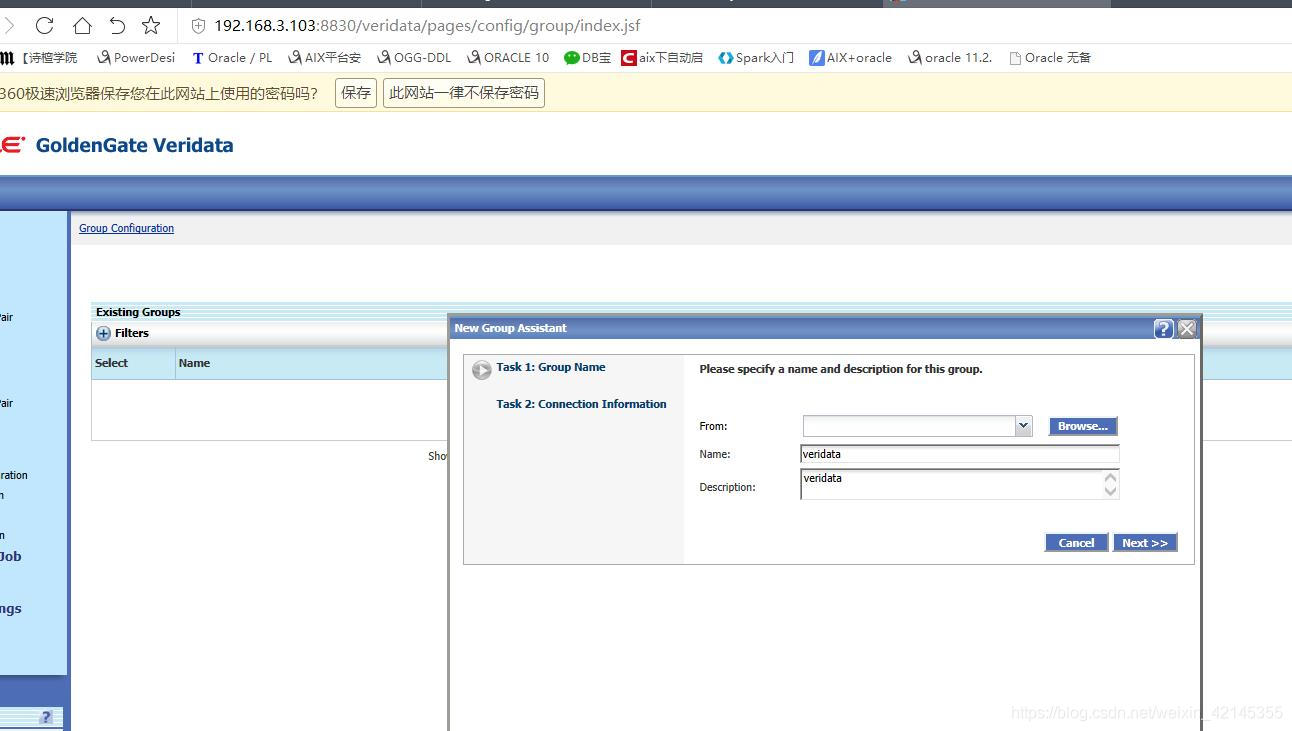Open the AIX+oracle bookmark
The height and width of the screenshot is (731, 1292).
(850, 58)
